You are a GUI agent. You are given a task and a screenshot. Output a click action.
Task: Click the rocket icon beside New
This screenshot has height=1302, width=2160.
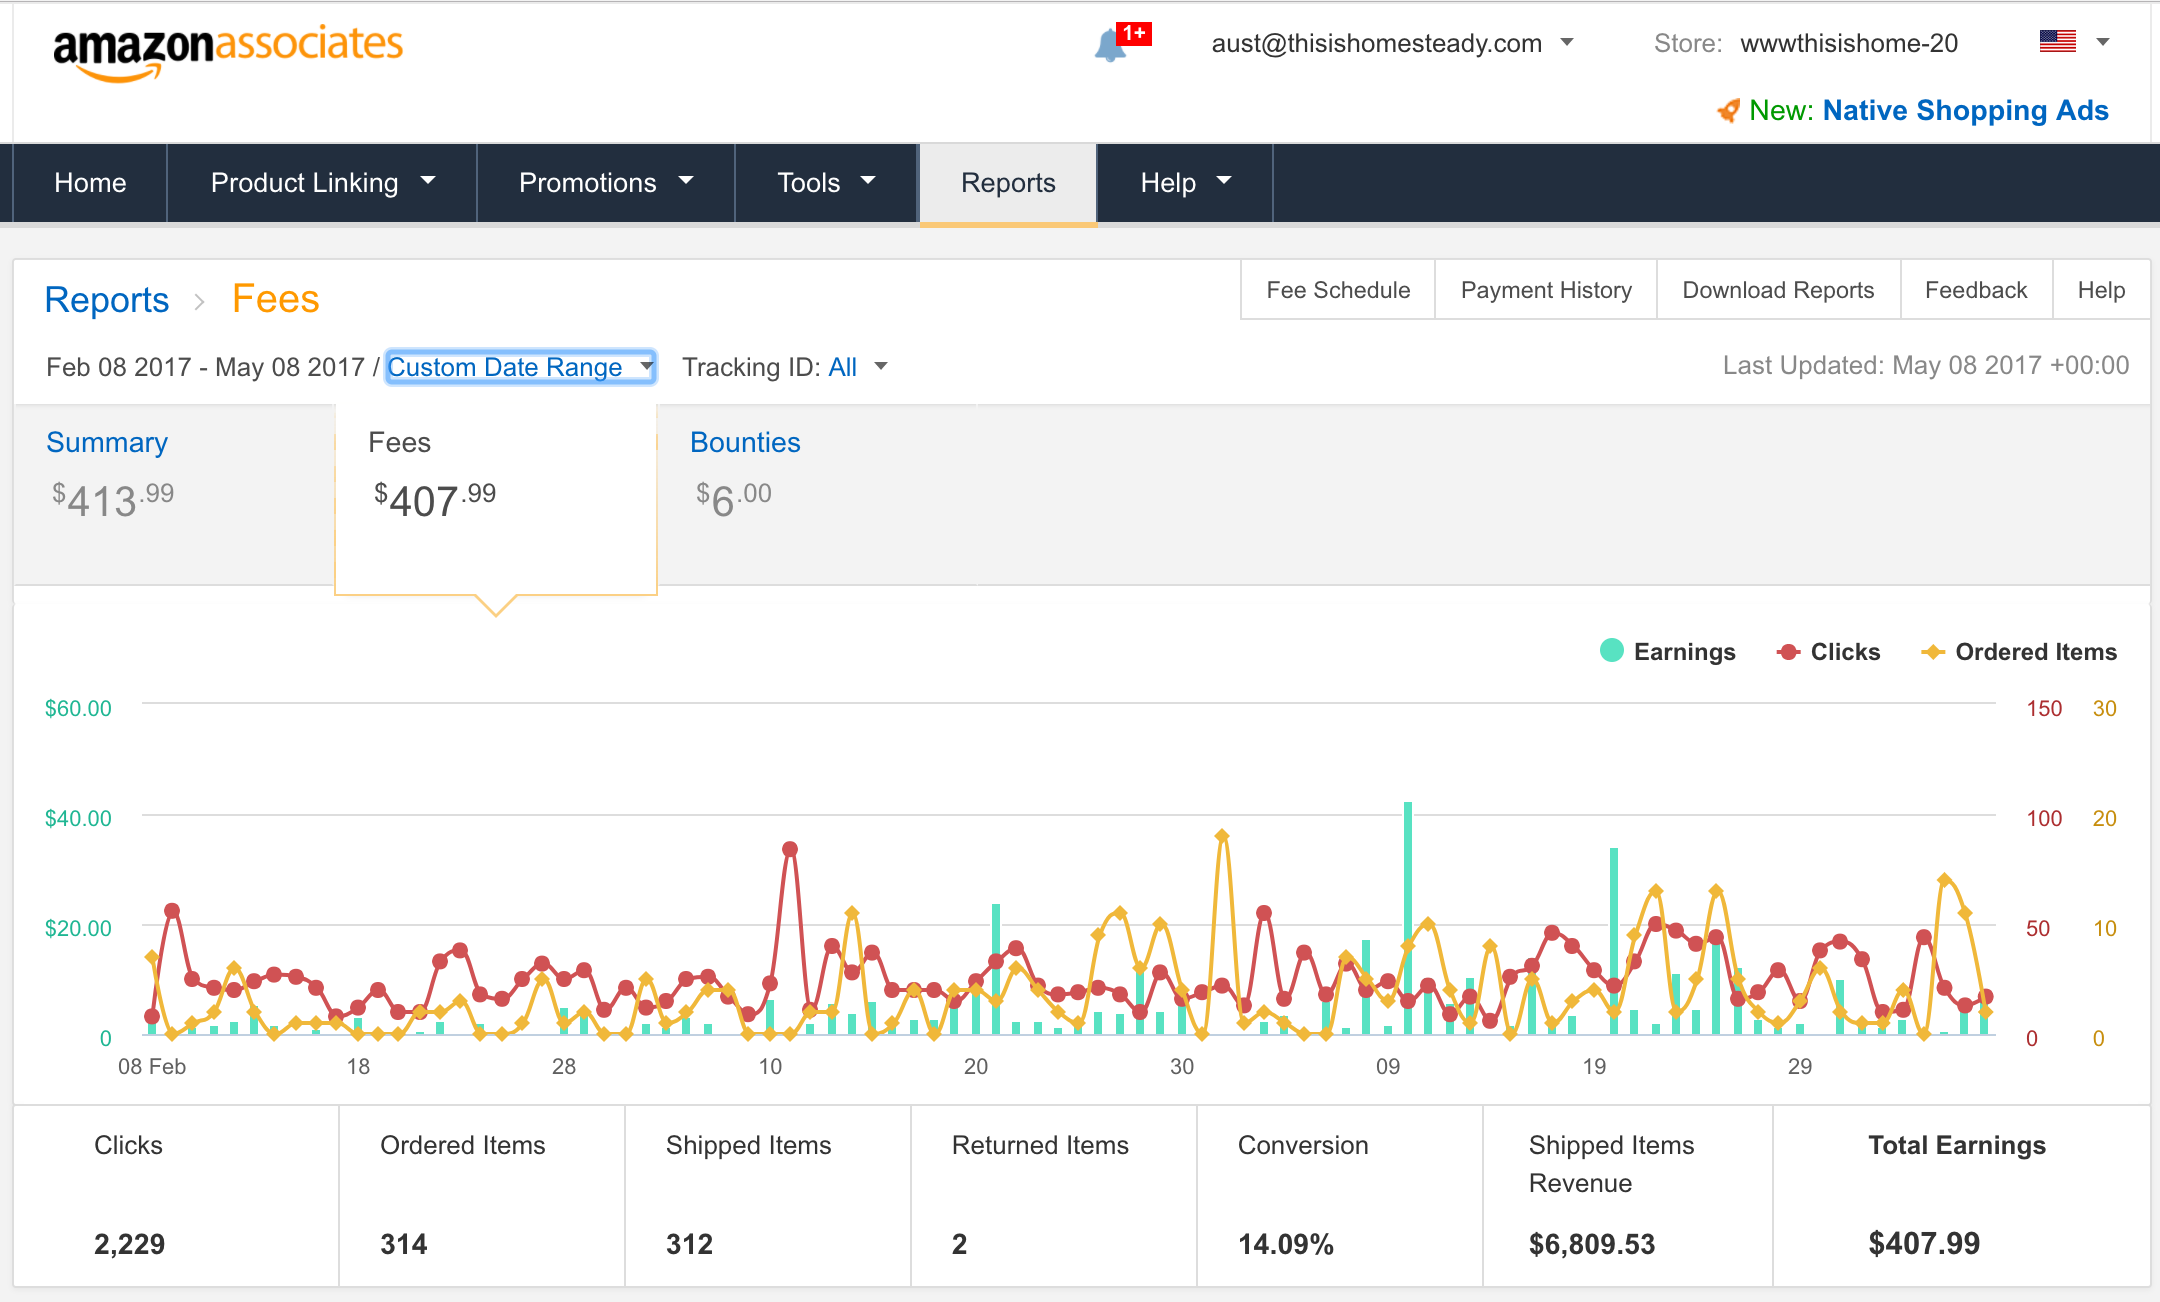pos(1728,111)
